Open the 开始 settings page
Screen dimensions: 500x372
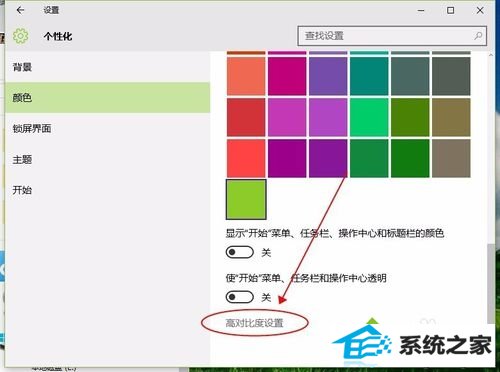point(107,190)
